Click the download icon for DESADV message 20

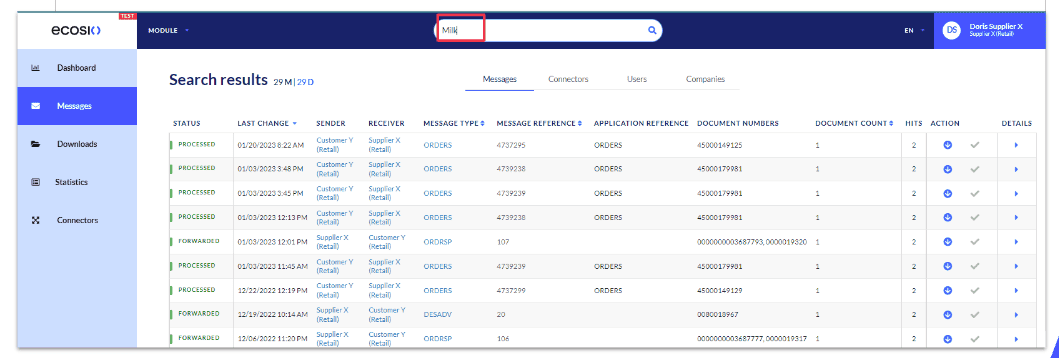tap(947, 315)
